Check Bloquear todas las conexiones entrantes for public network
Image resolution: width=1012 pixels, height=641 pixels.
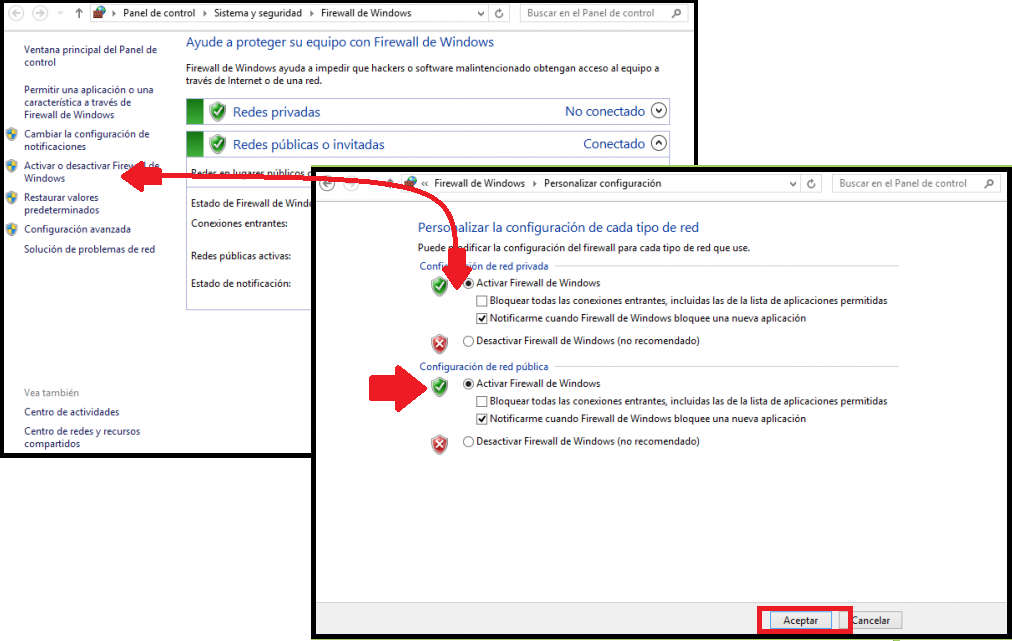click(481, 402)
